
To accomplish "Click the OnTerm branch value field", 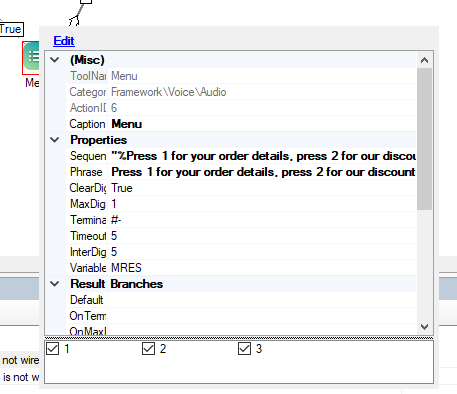I will coord(262,316).
